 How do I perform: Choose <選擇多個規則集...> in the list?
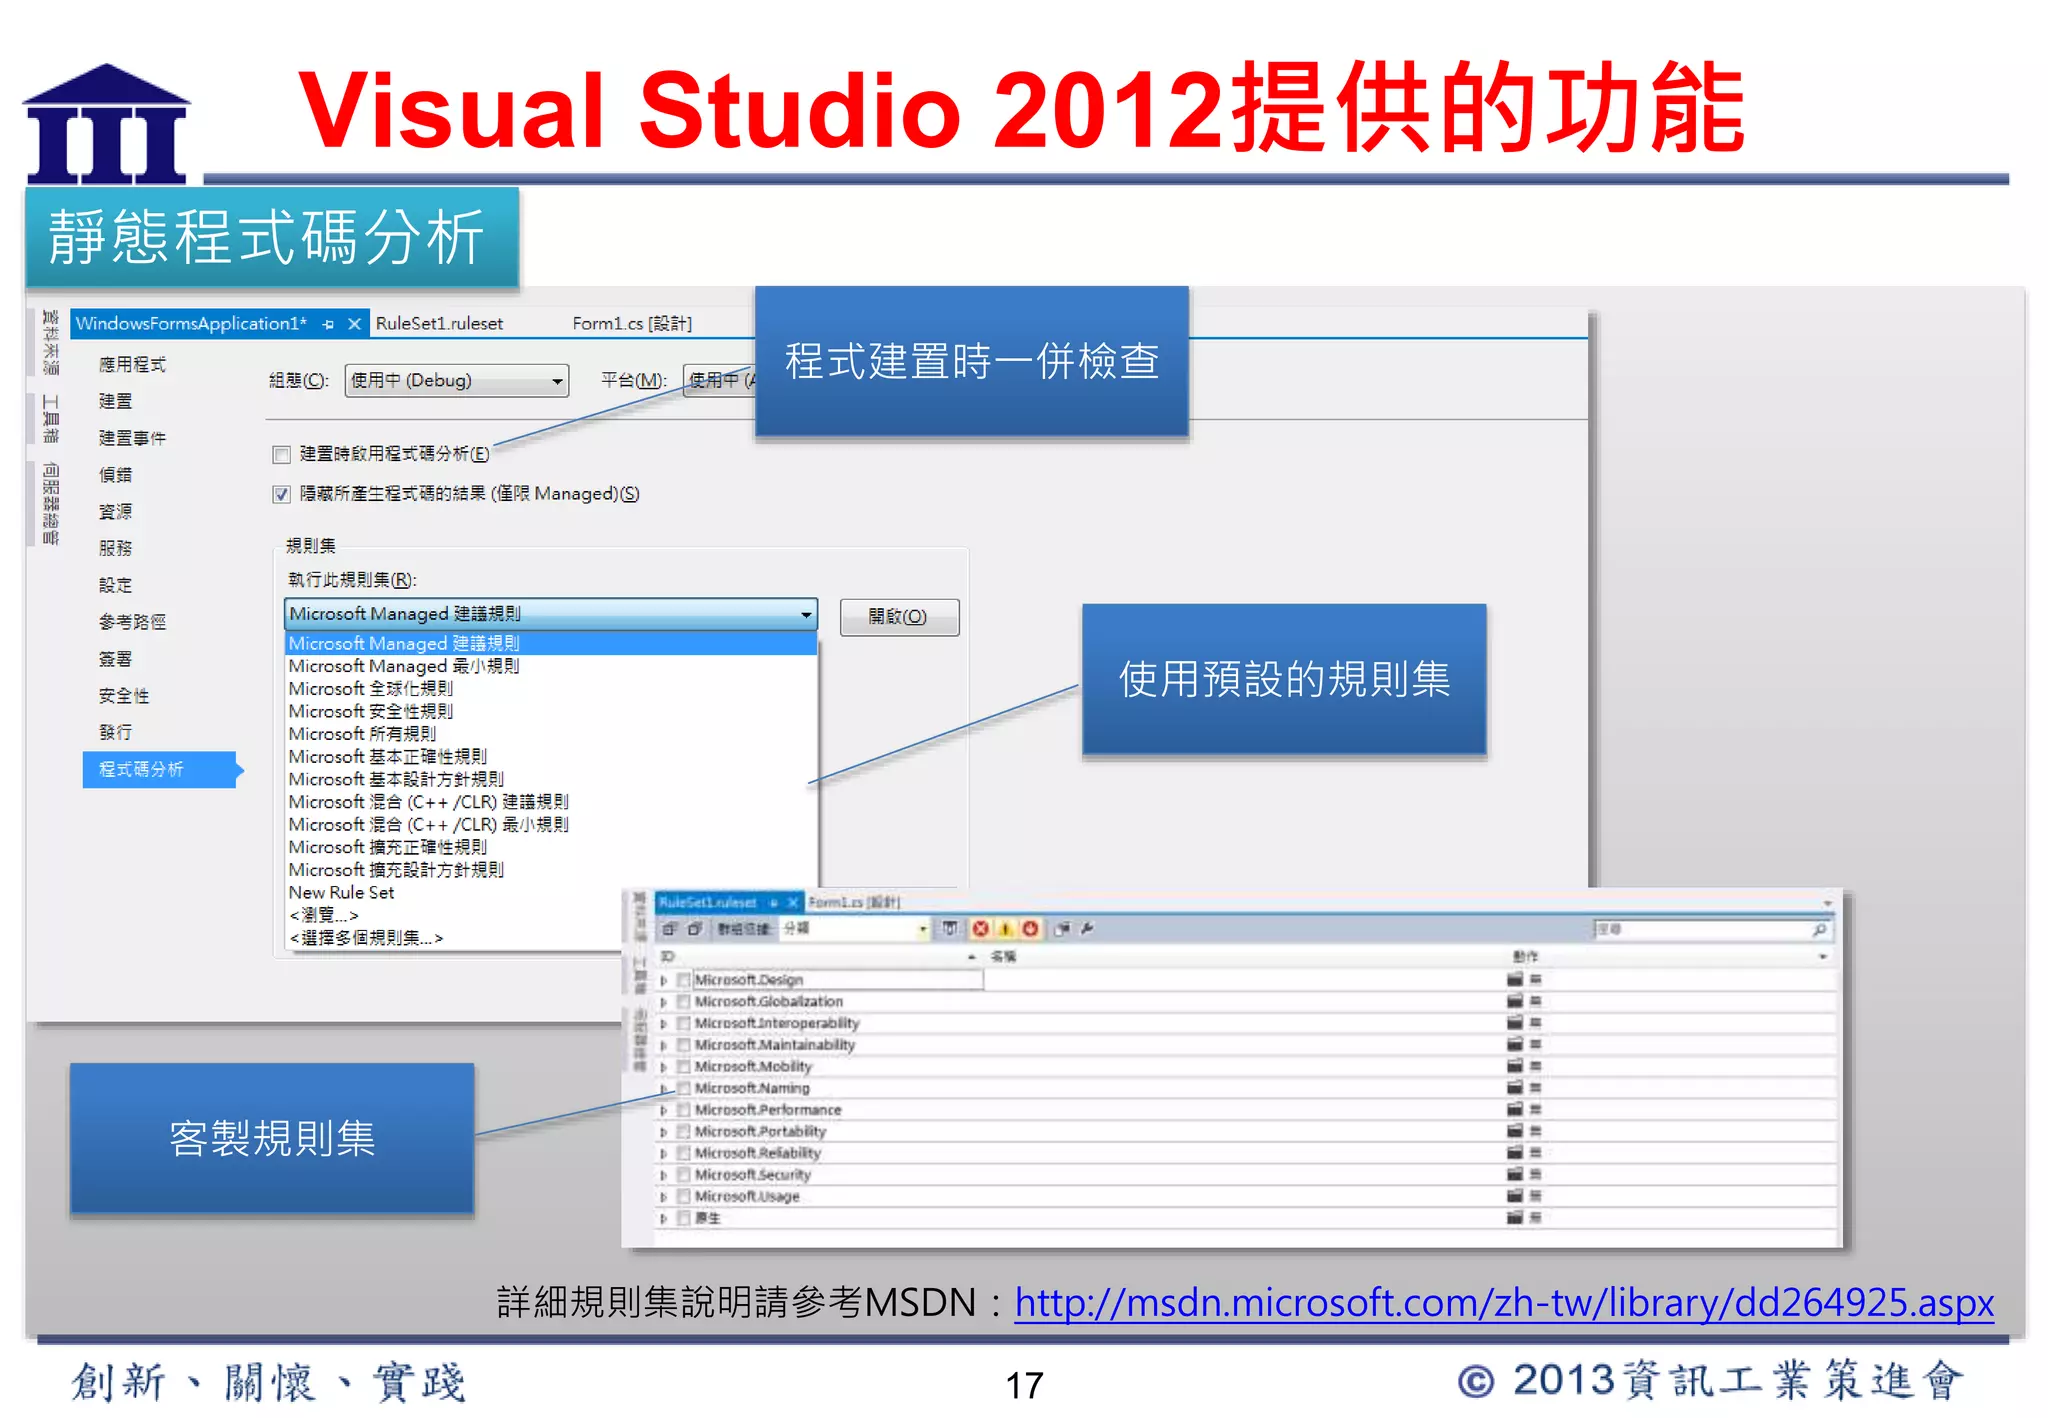point(366,938)
